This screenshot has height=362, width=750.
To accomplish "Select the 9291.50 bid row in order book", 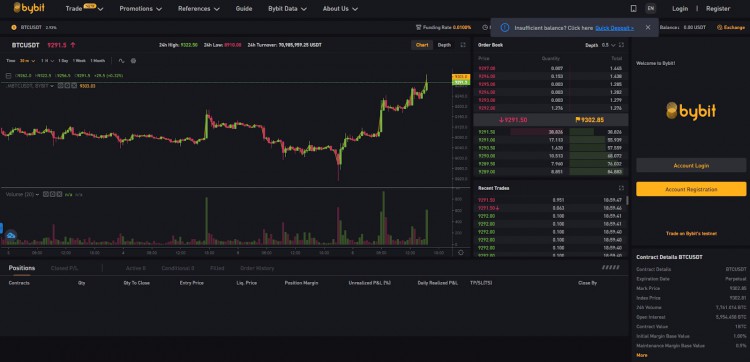I will (550, 132).
